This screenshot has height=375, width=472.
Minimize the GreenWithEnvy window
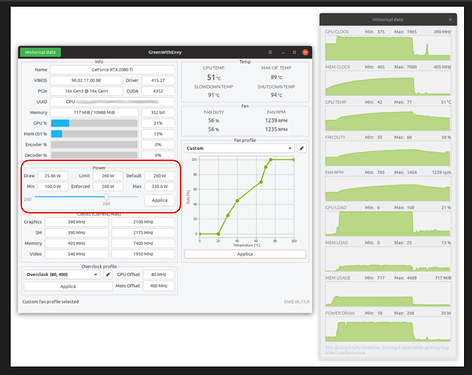283,52
